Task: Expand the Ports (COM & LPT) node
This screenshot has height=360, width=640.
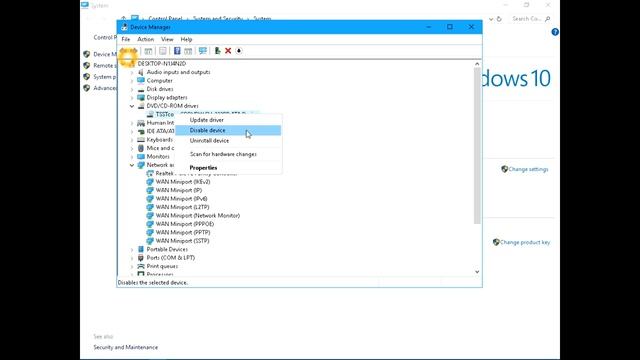Action: 132,258
